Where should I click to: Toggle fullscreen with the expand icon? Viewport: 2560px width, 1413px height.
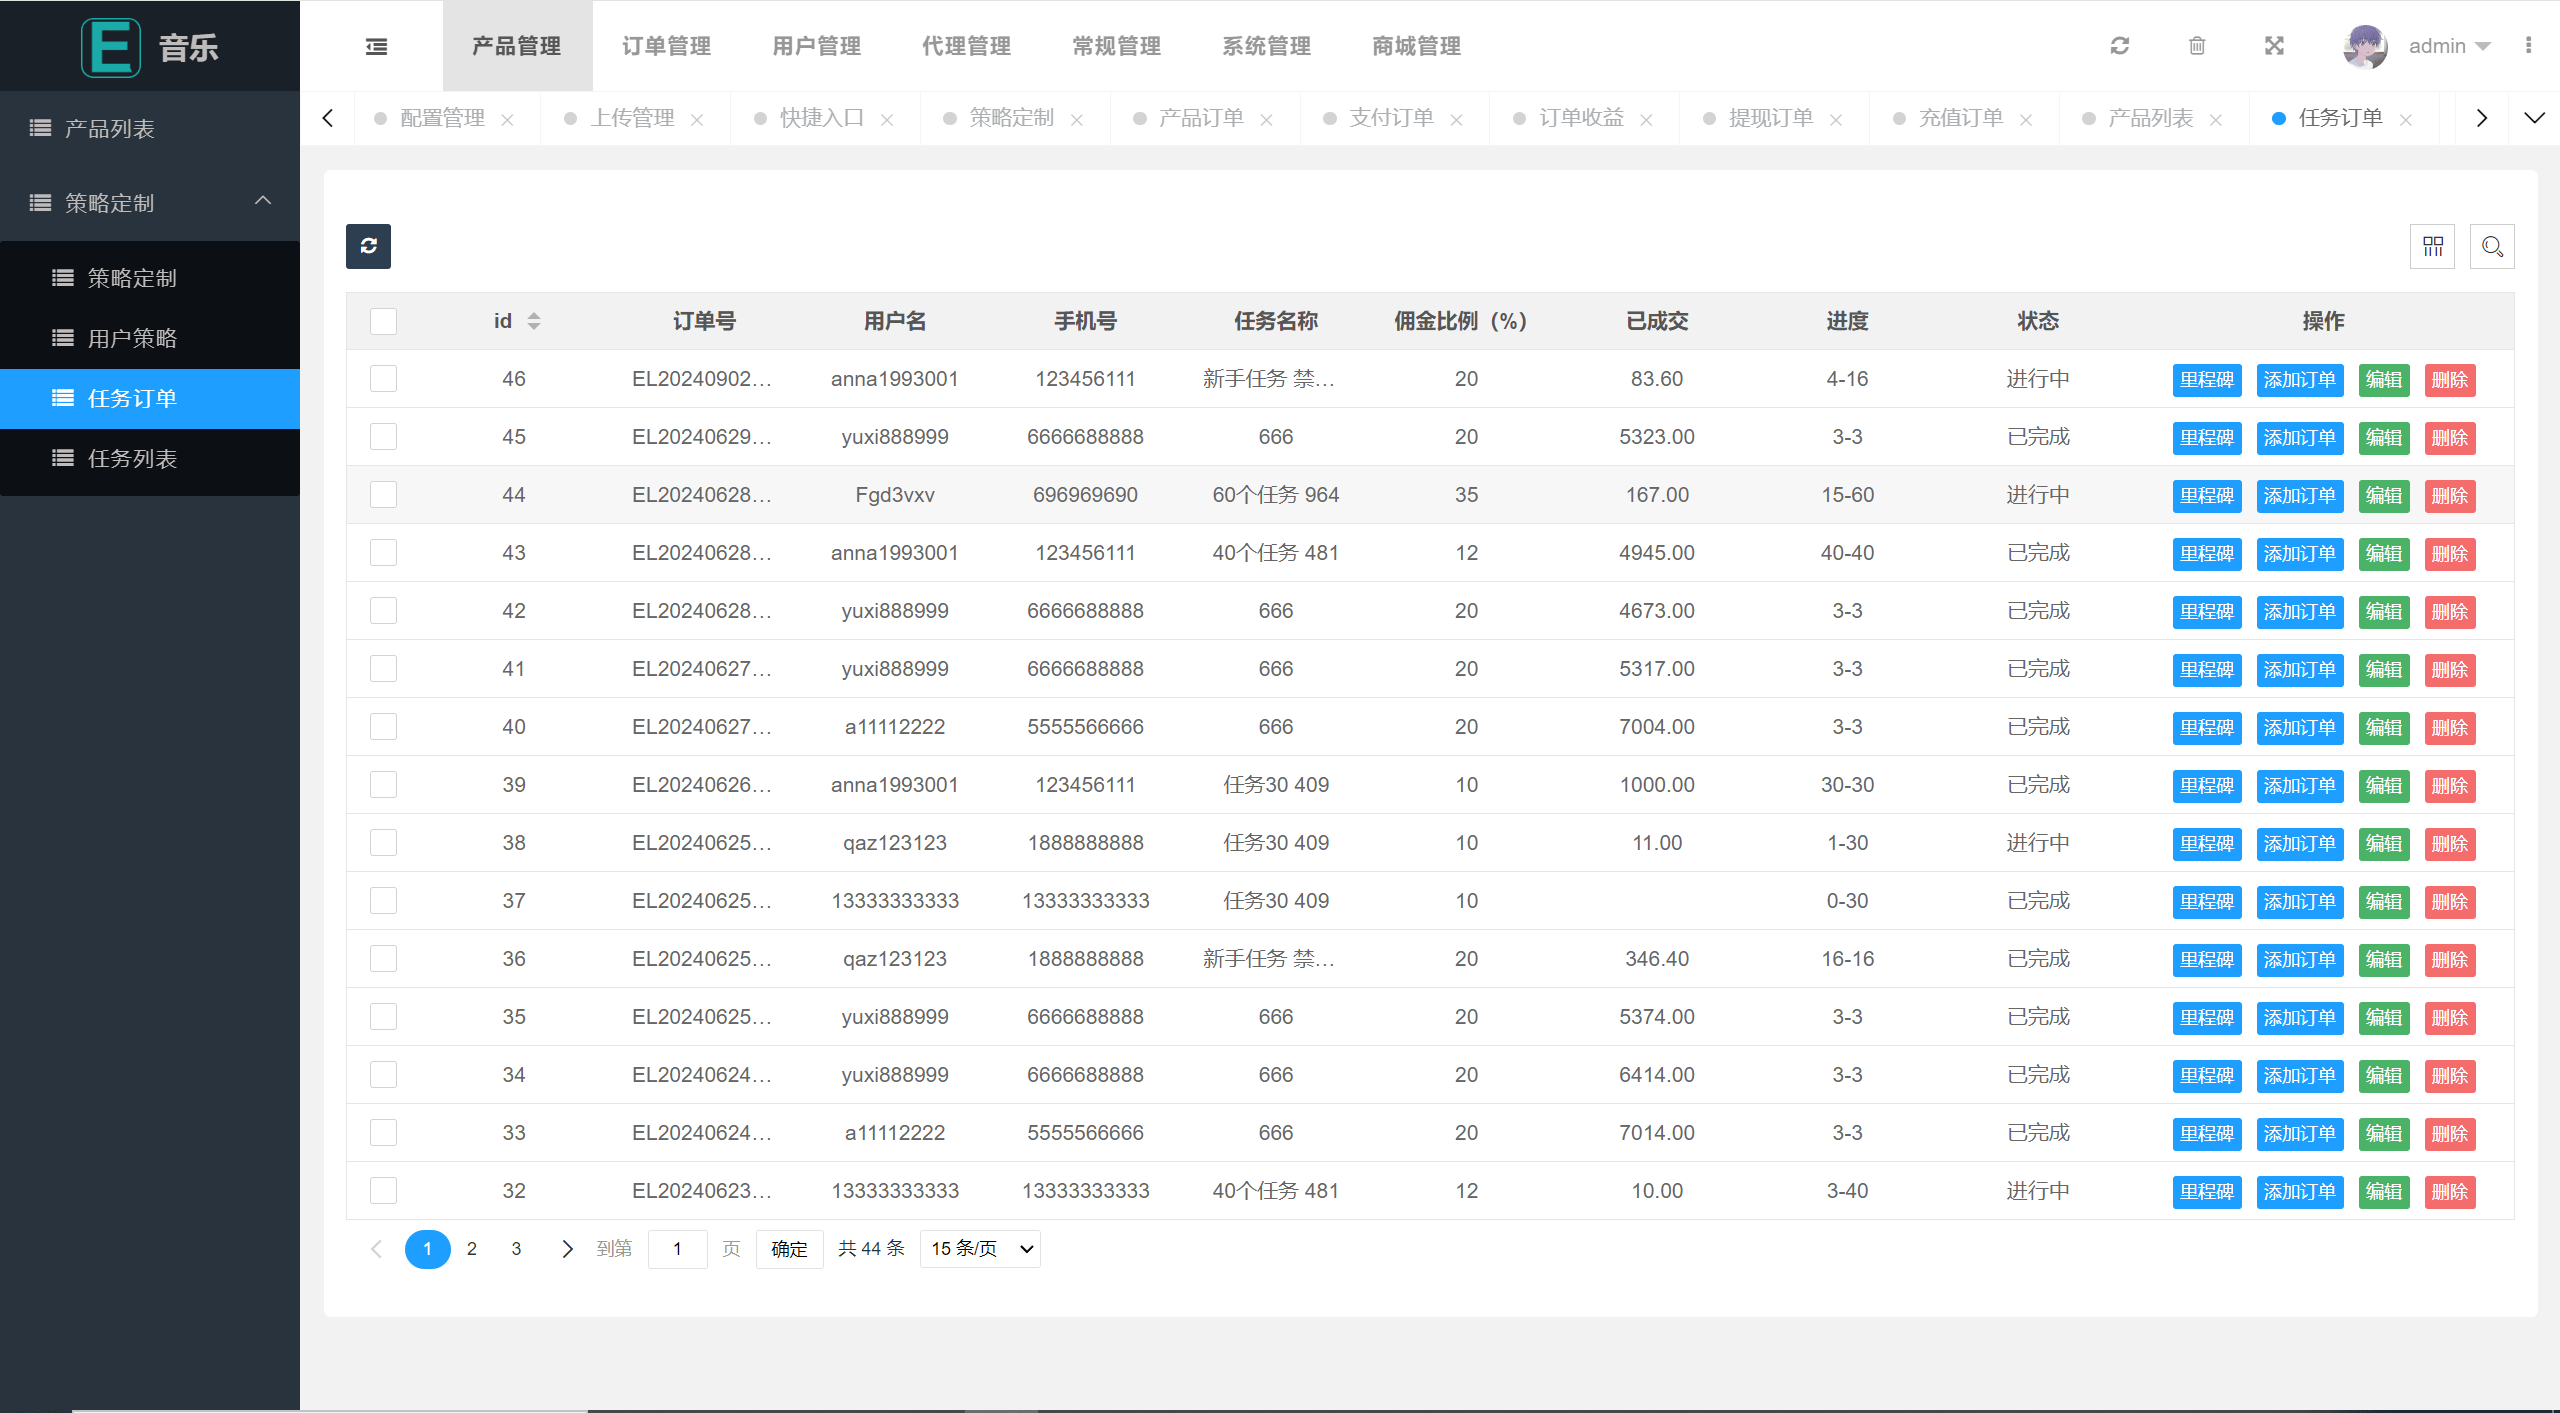point(2274,46)
